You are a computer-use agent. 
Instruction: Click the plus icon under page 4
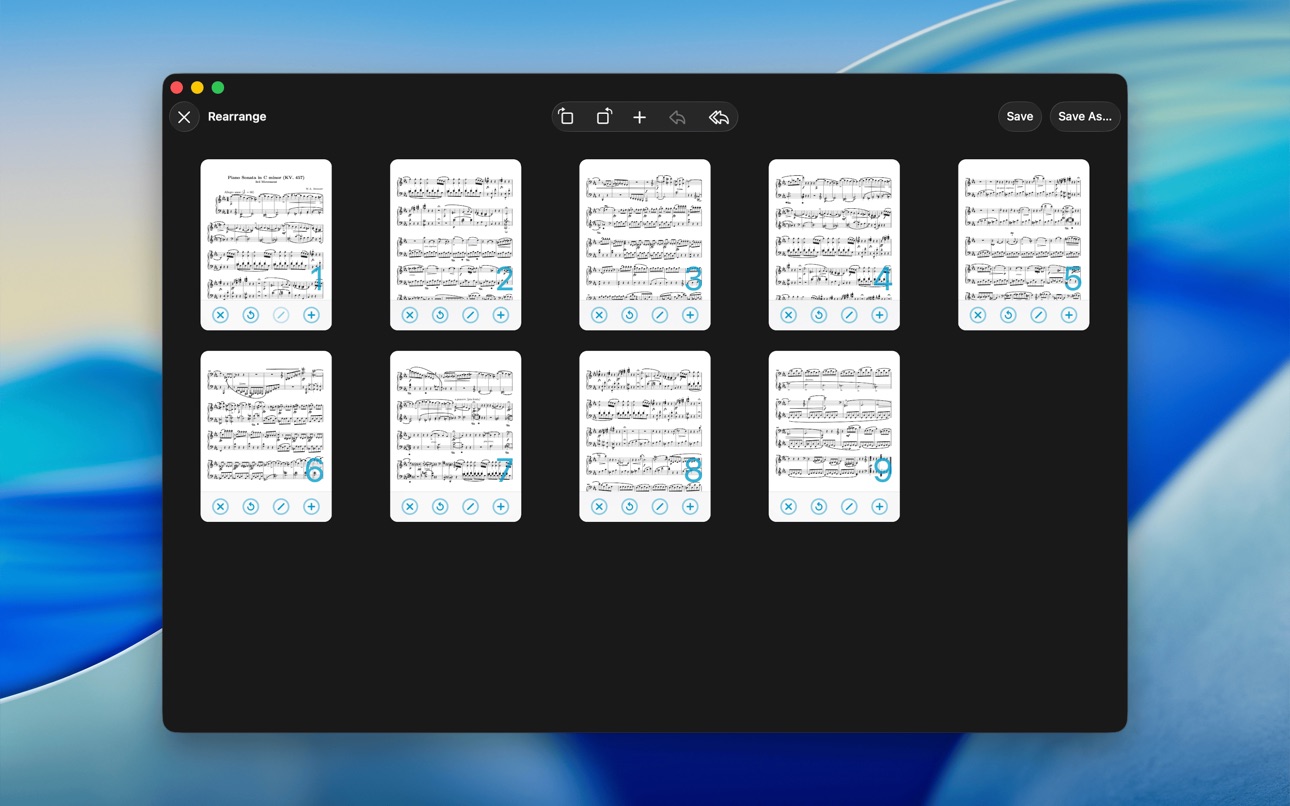(x=880, y=315)
